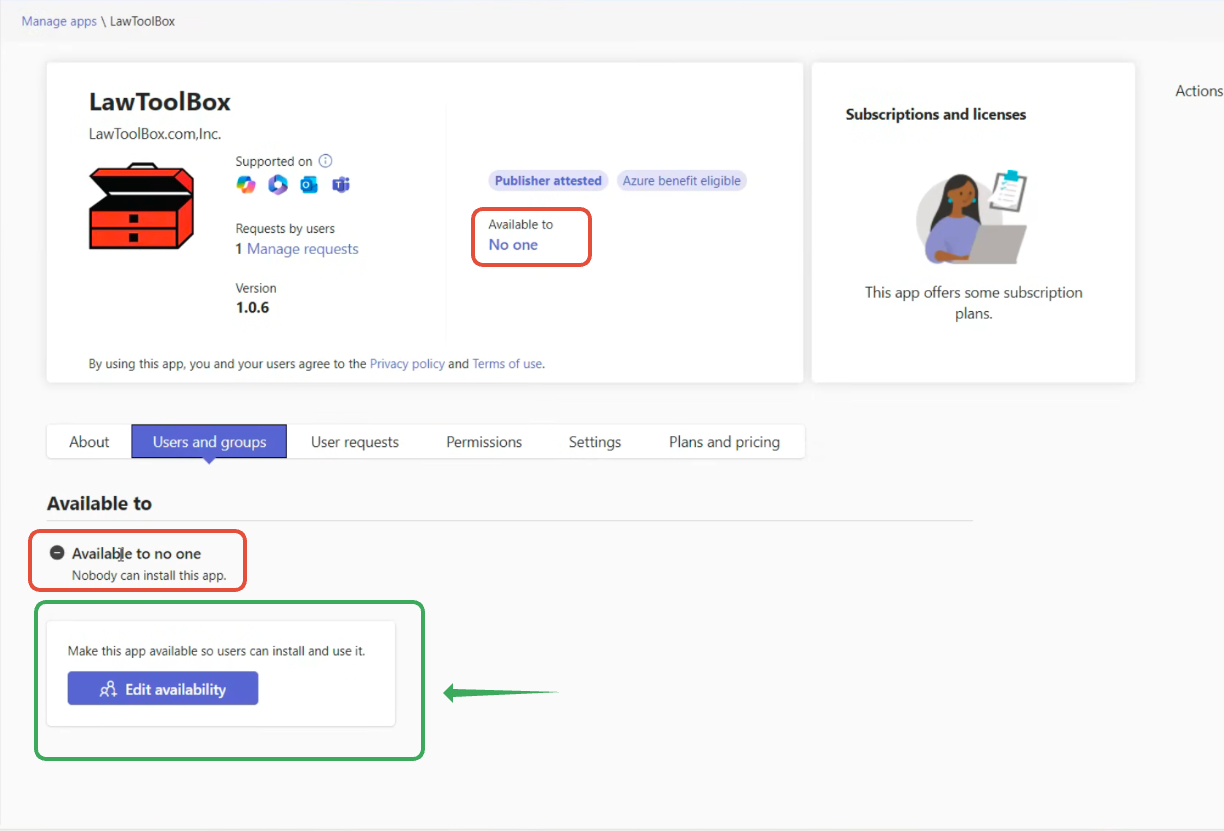Click the 'Available to' section heading
The image size is (1224, 831).
pyautogui.click(x=99, y=504)
